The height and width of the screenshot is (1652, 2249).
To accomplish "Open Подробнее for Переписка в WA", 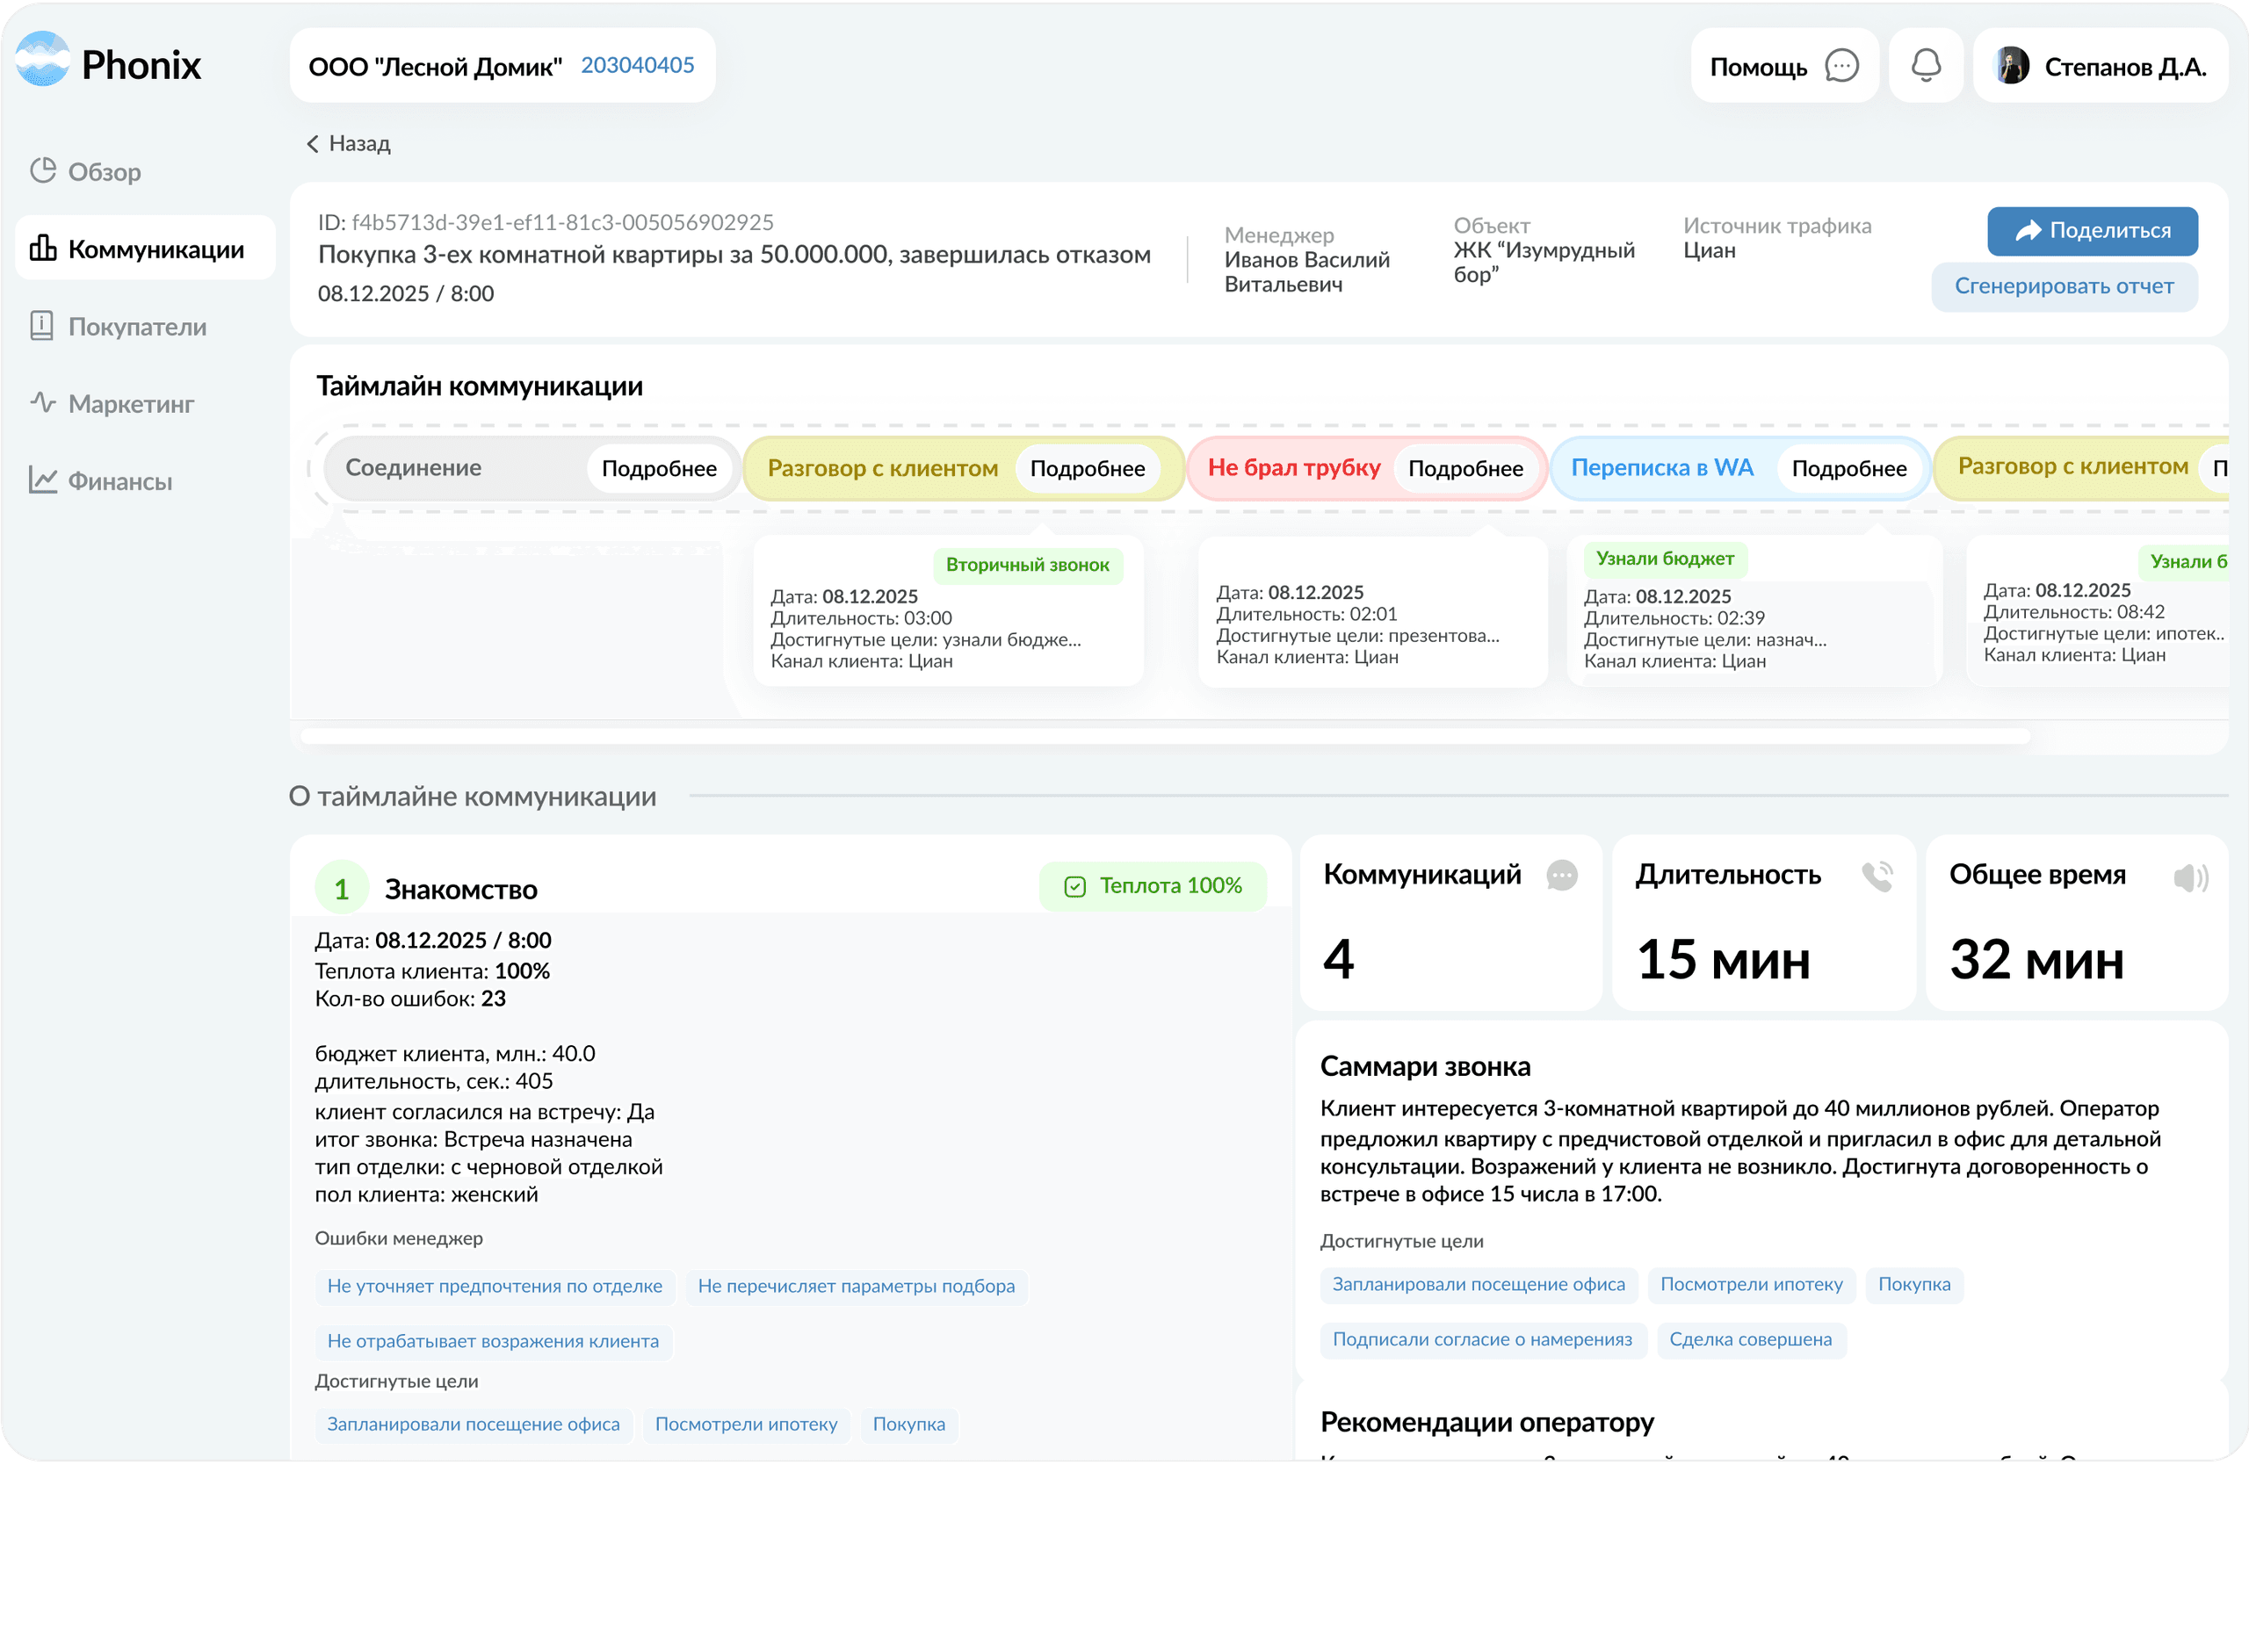I will click(1848, 468).
